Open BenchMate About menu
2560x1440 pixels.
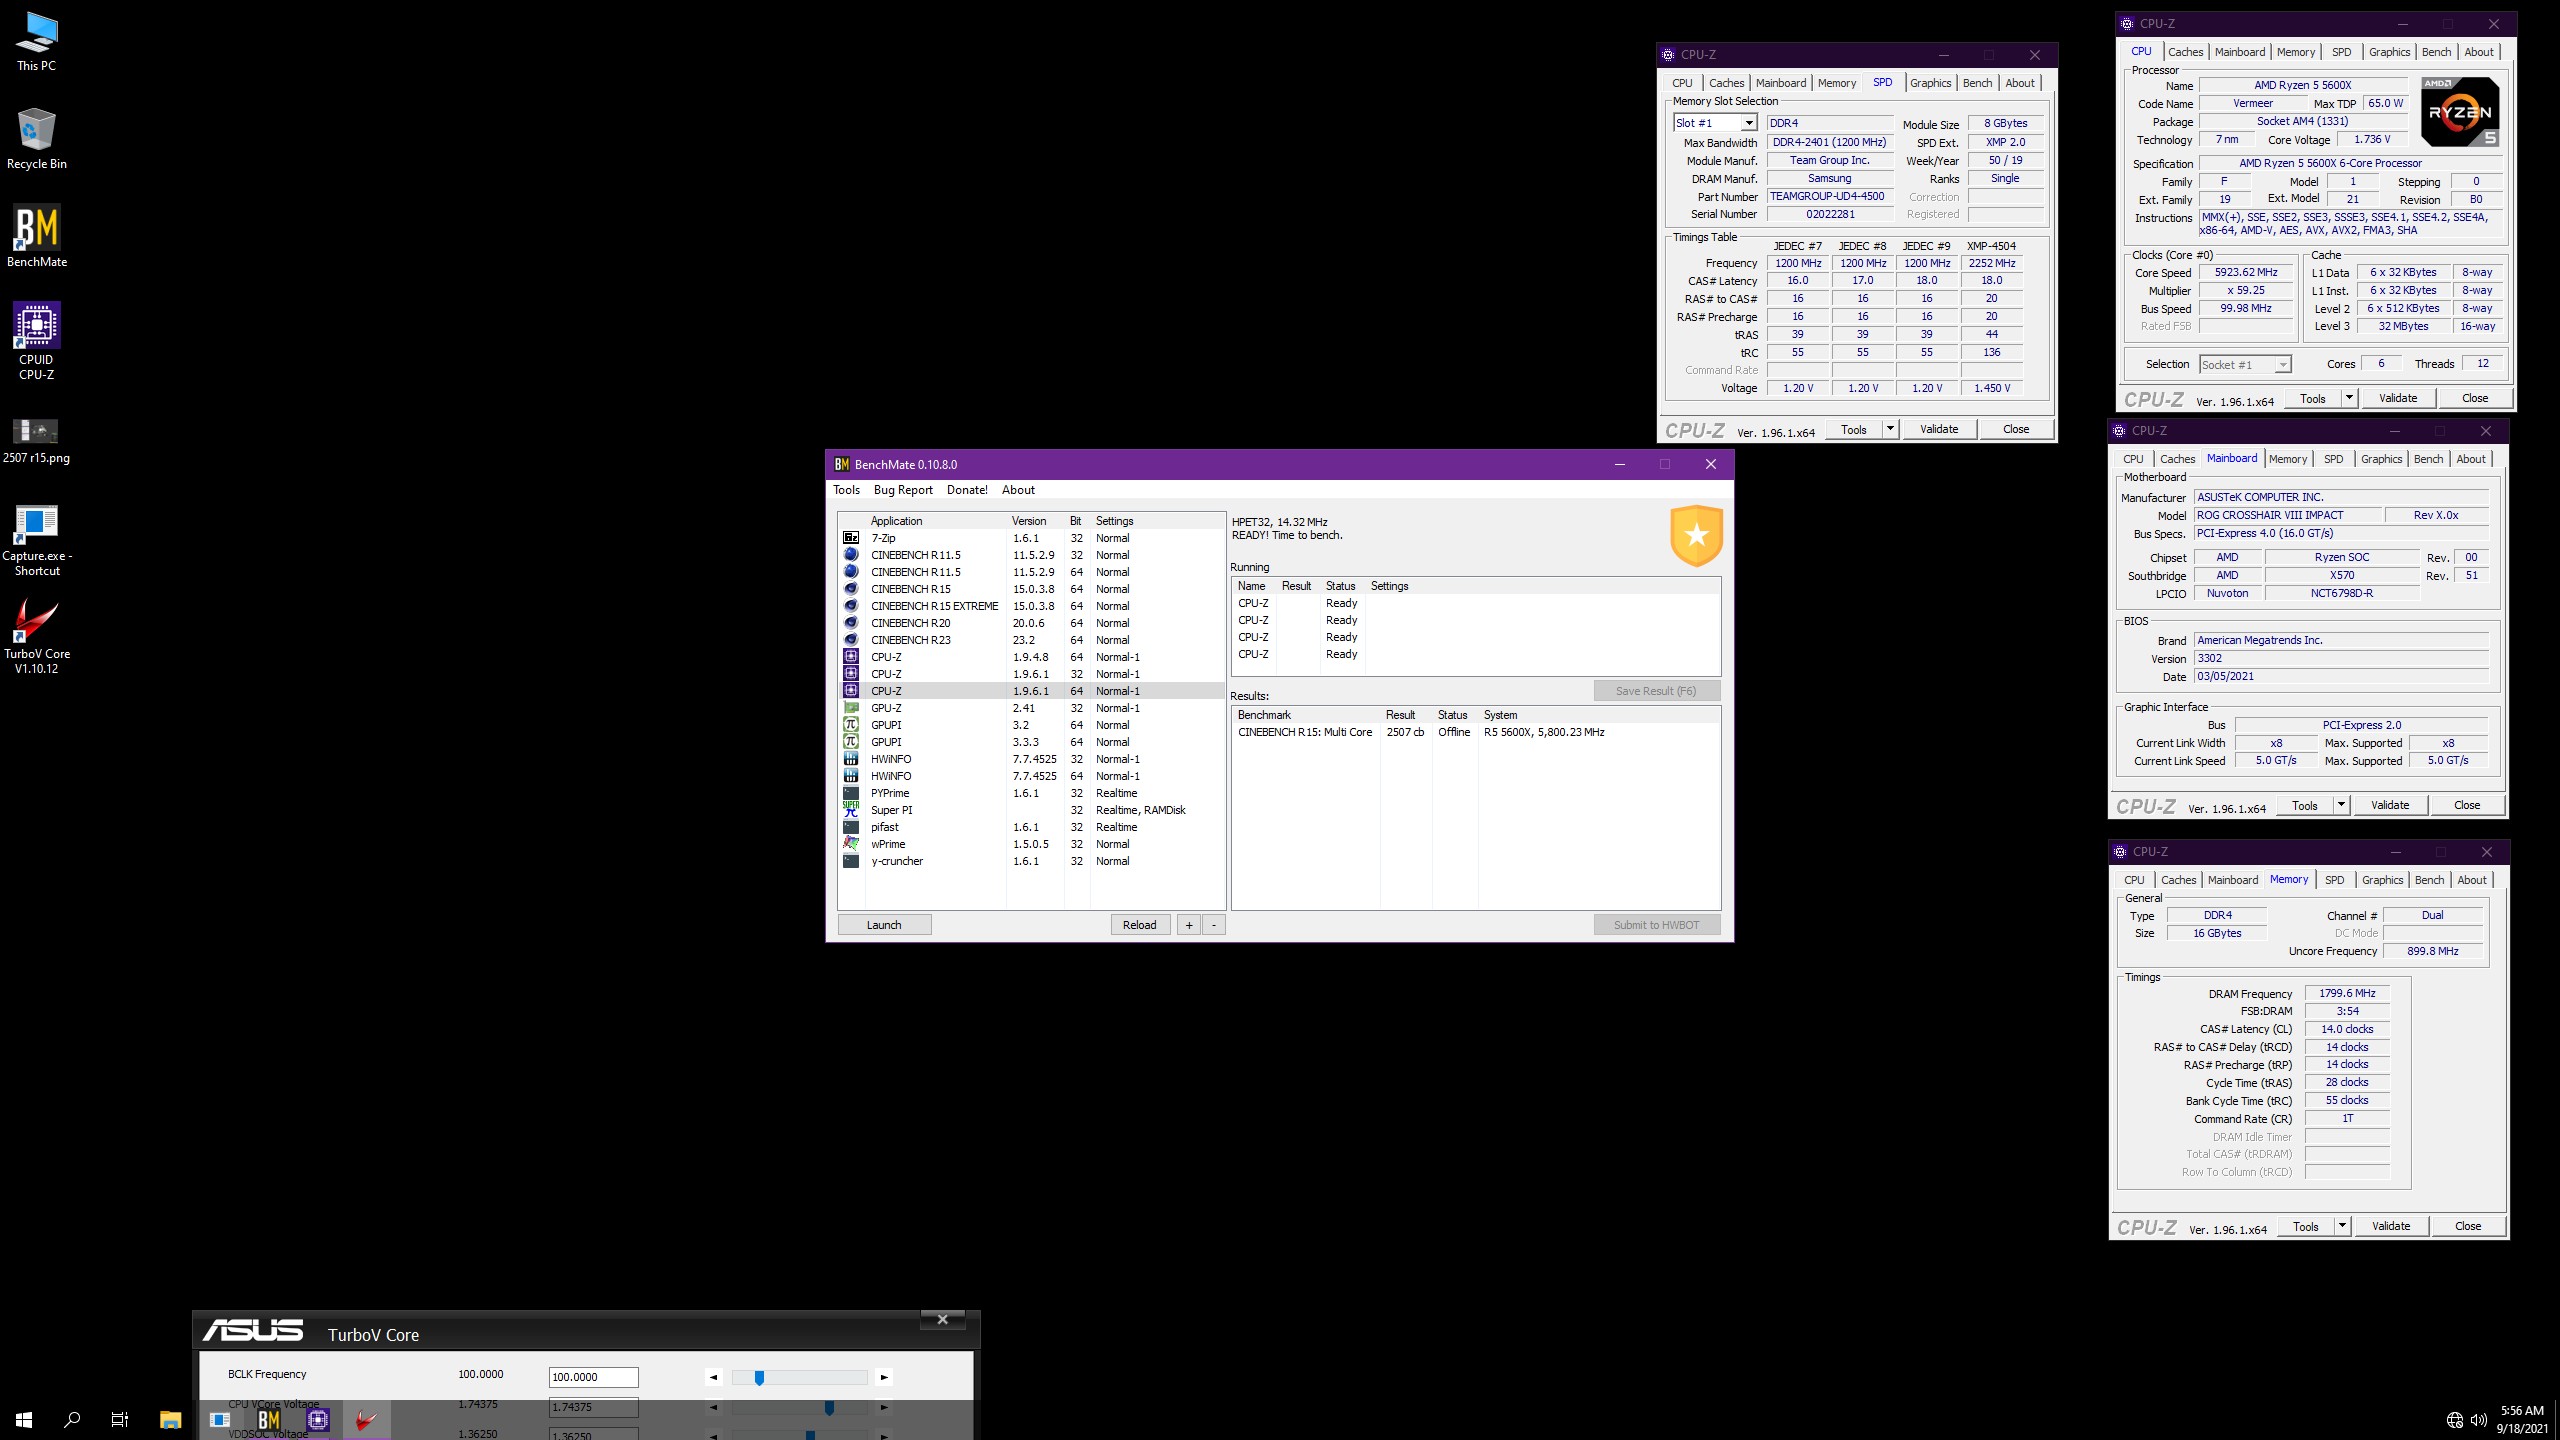[x=1018, y=490]
